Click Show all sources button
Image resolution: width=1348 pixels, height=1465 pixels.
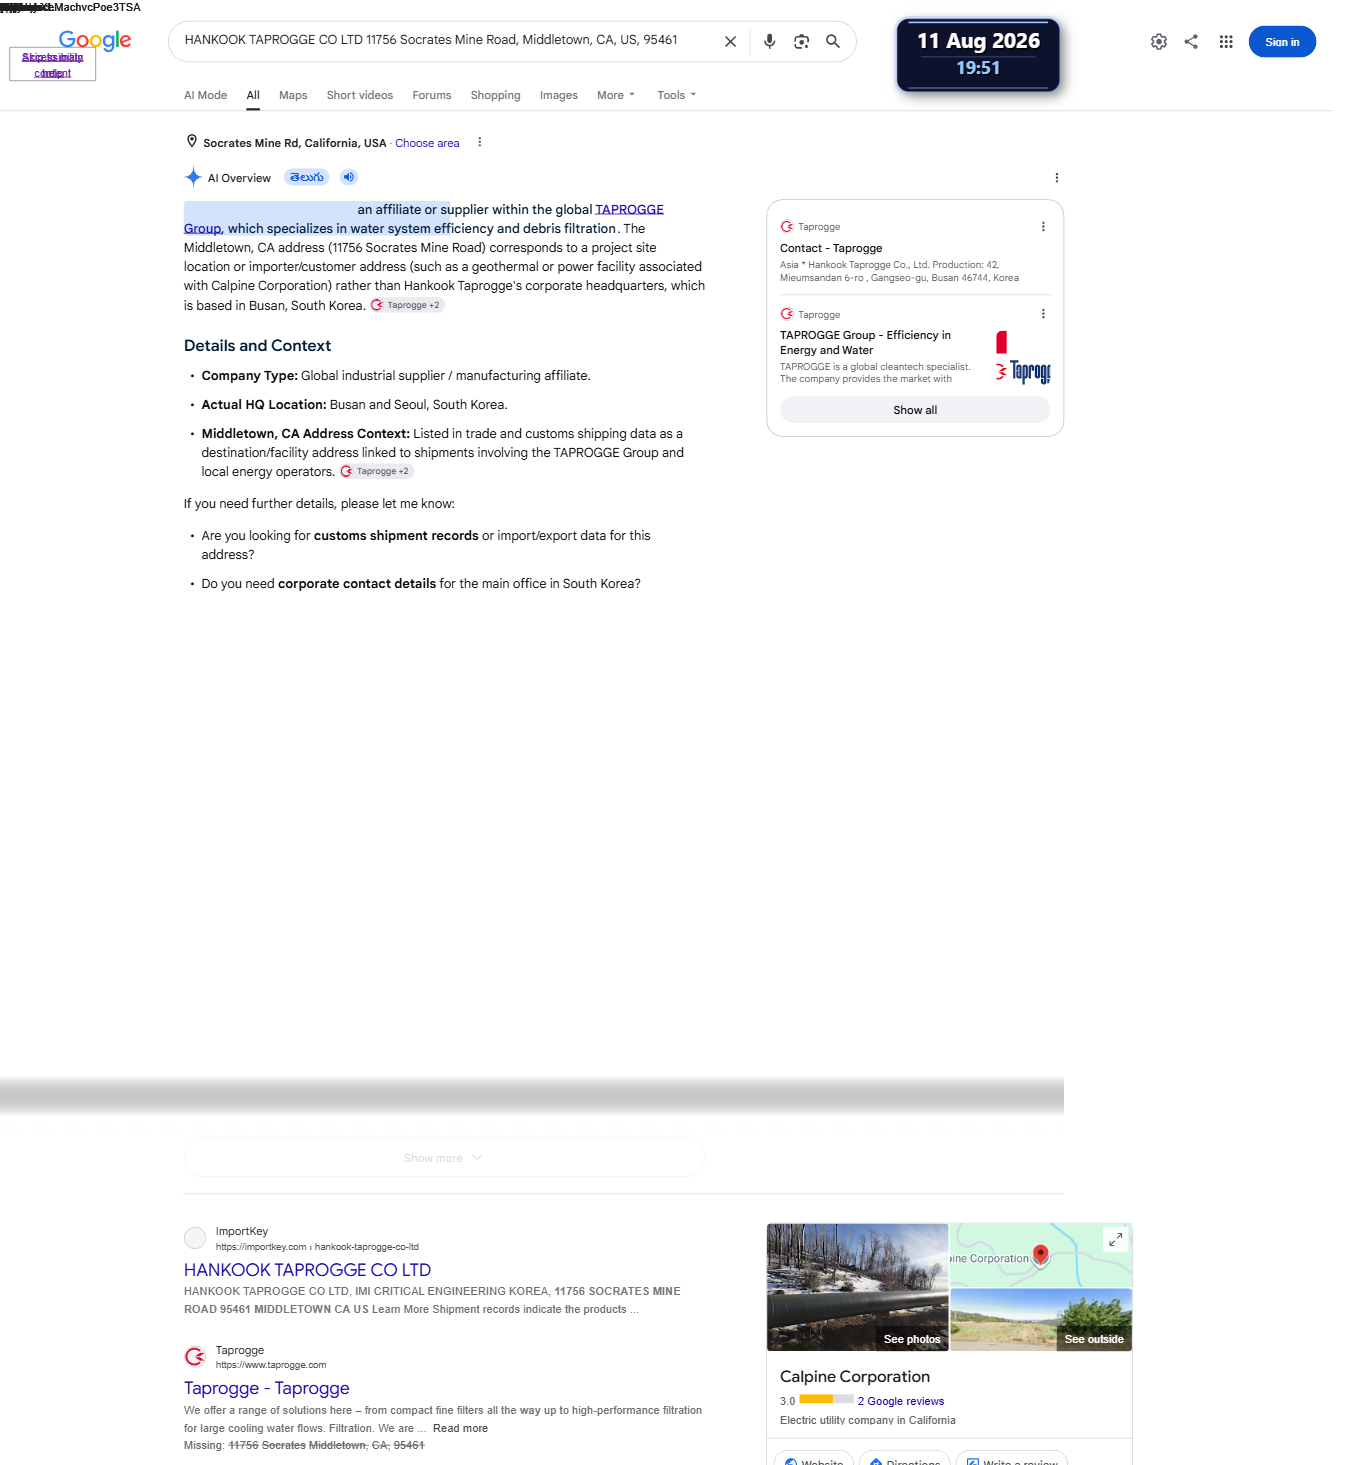[x=915, y=410]
